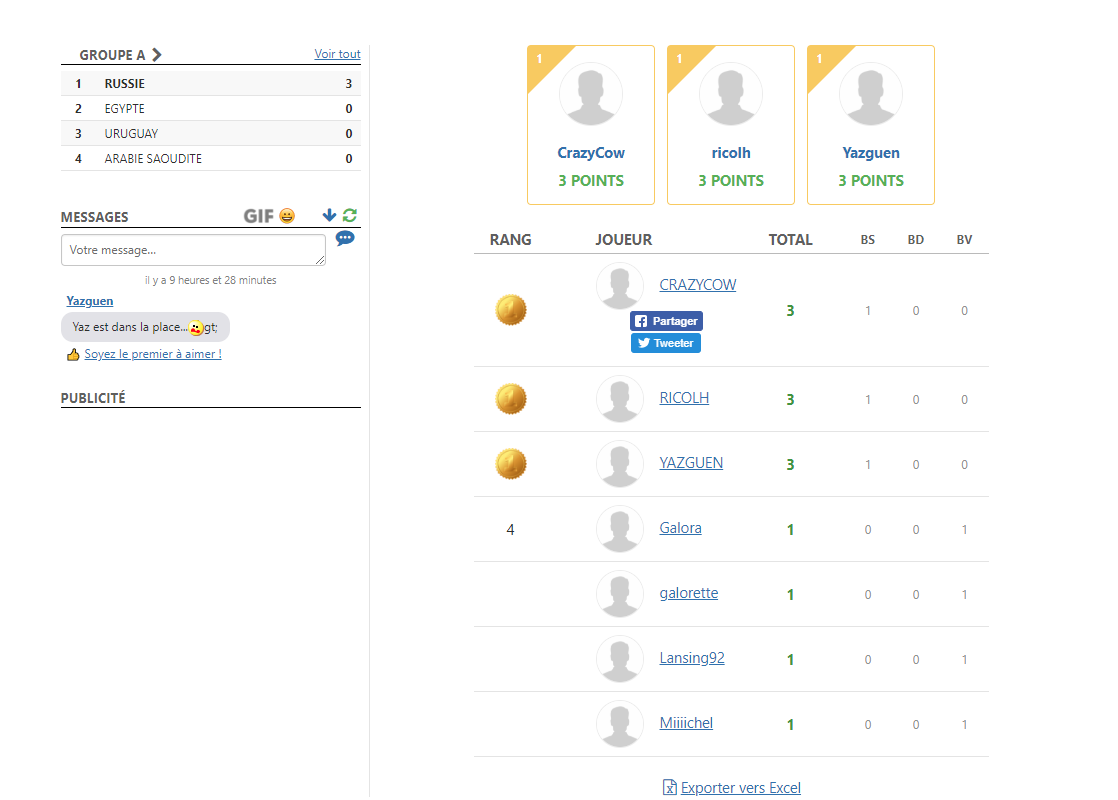This screenshot has height=800, width=1118.
Task: Open the RICOLH player link in table
Action: (684, 398)
